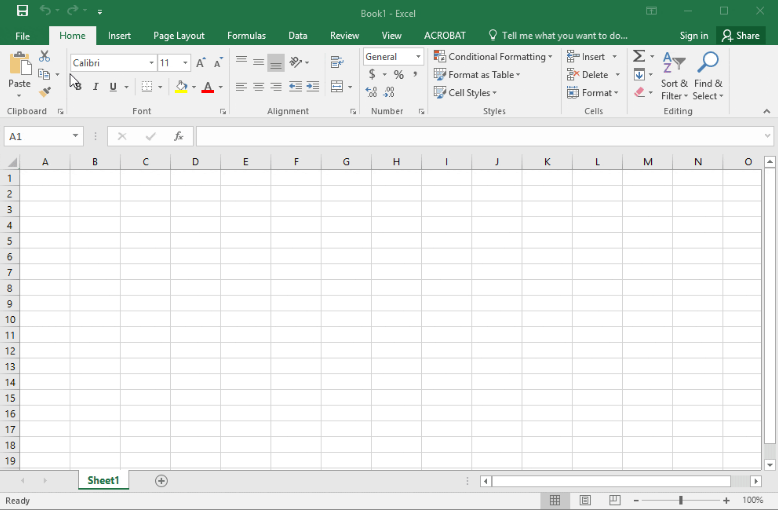Click the Increase Indent icon
This screenshot has height=510, width=778.
point(313,86)
